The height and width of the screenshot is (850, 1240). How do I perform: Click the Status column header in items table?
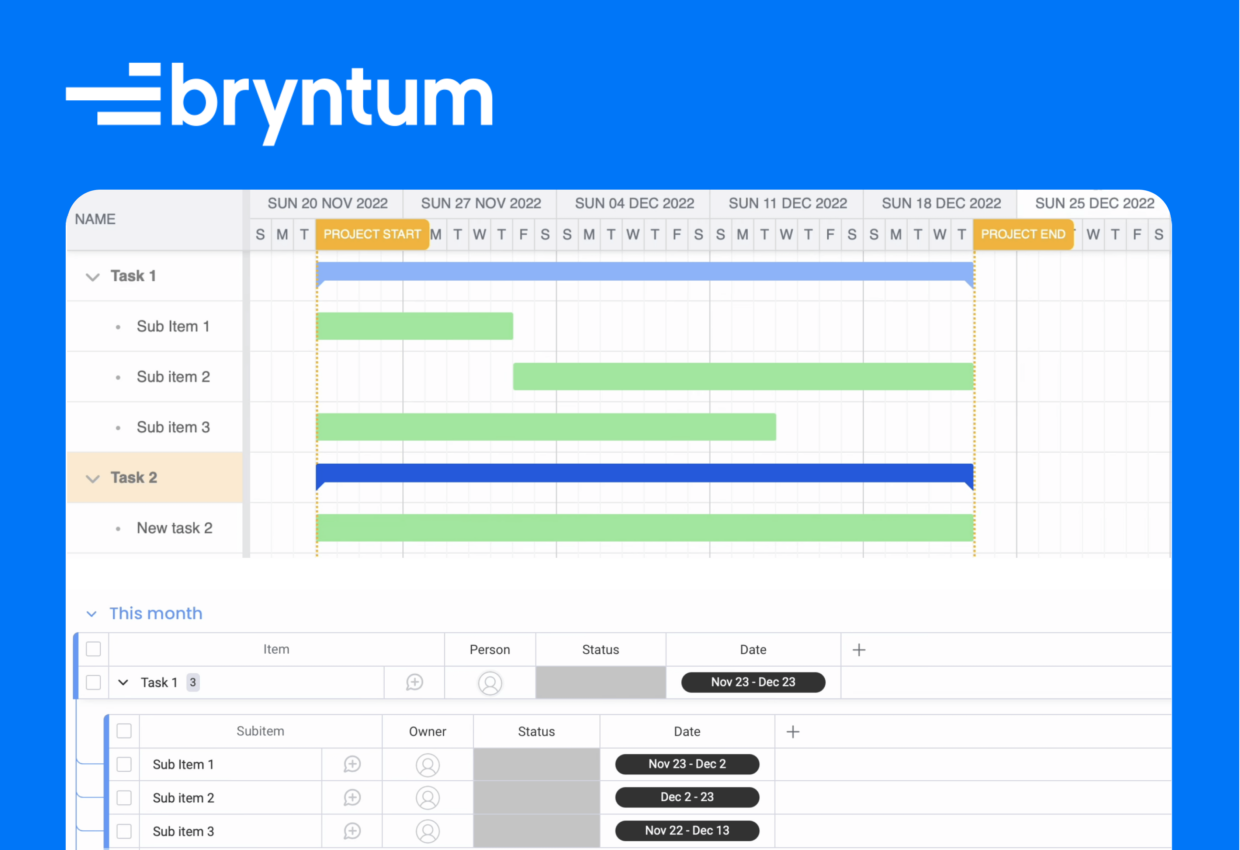click(x=601, y=650)
